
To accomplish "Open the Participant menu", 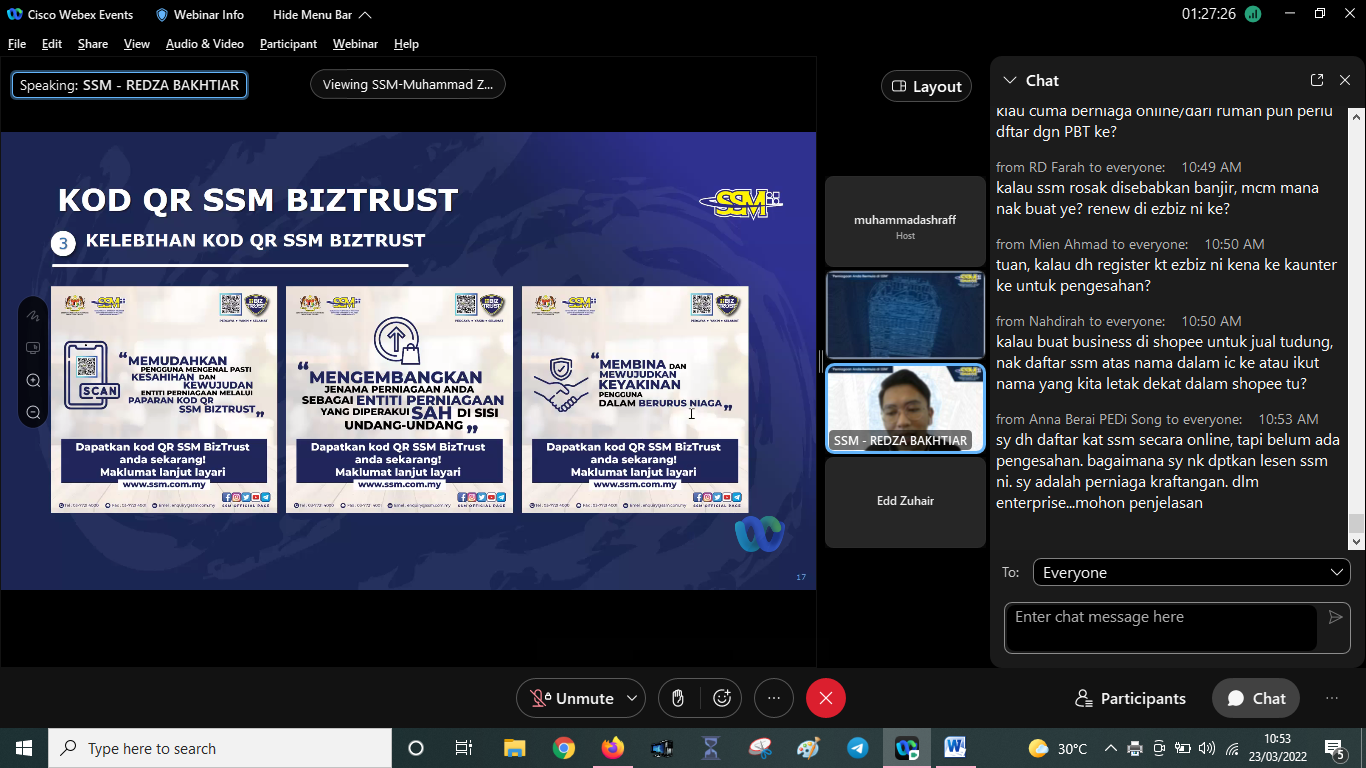I will click(288, 44).
